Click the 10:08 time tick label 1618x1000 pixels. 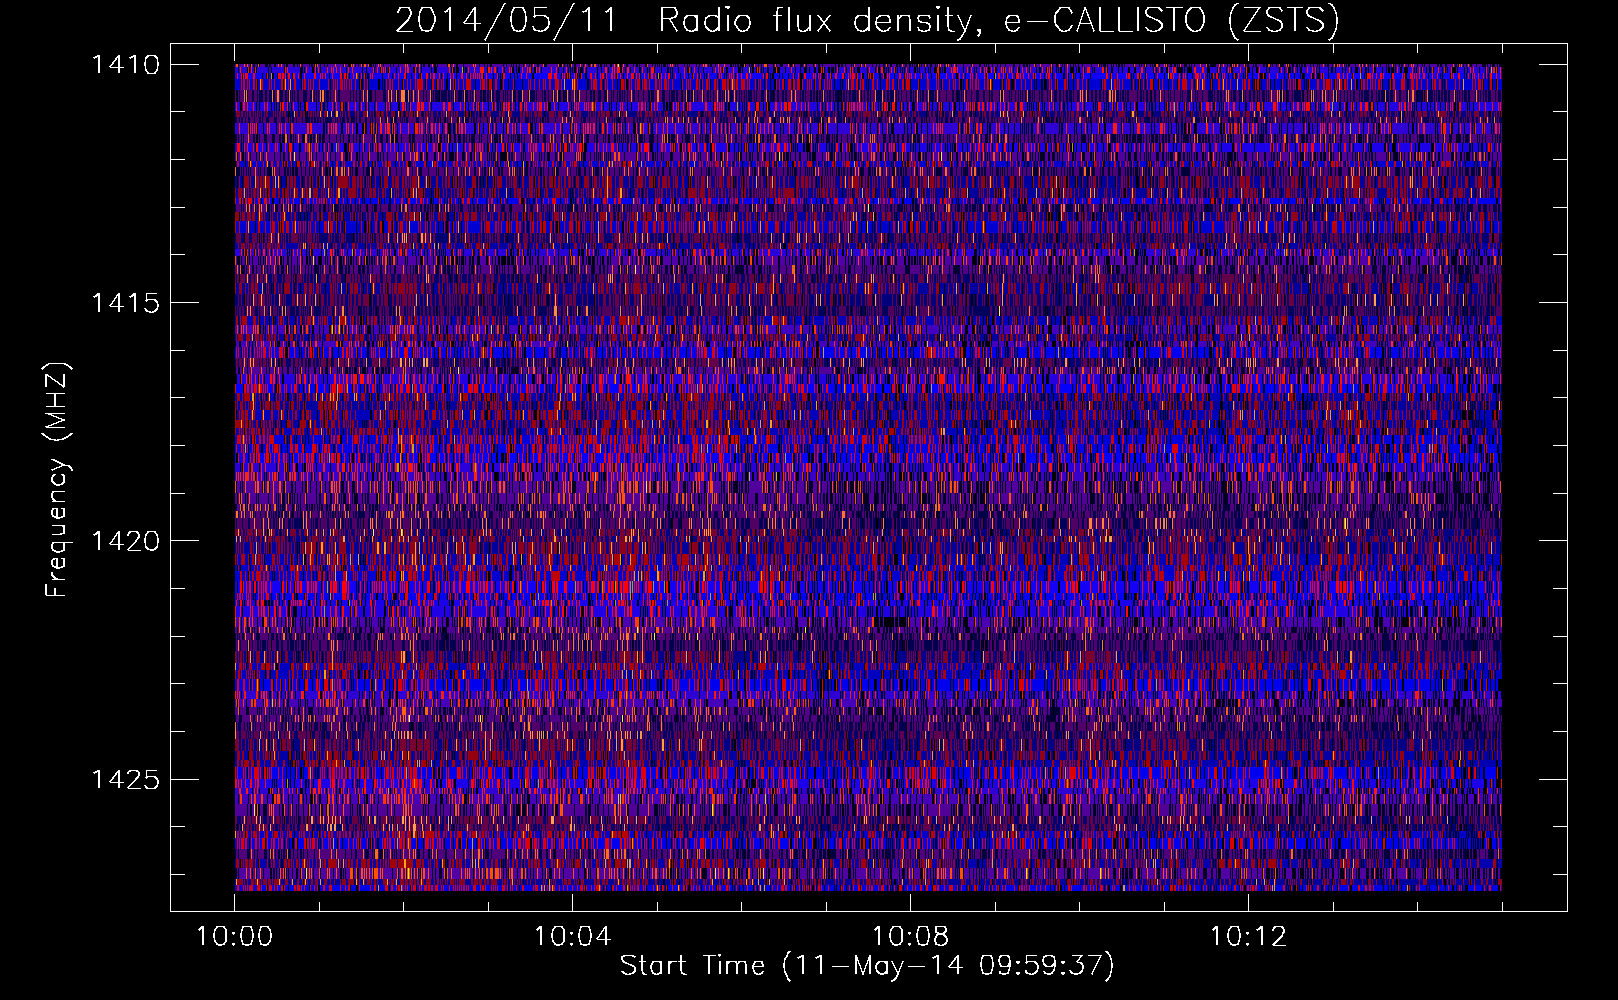click(911, 937)
